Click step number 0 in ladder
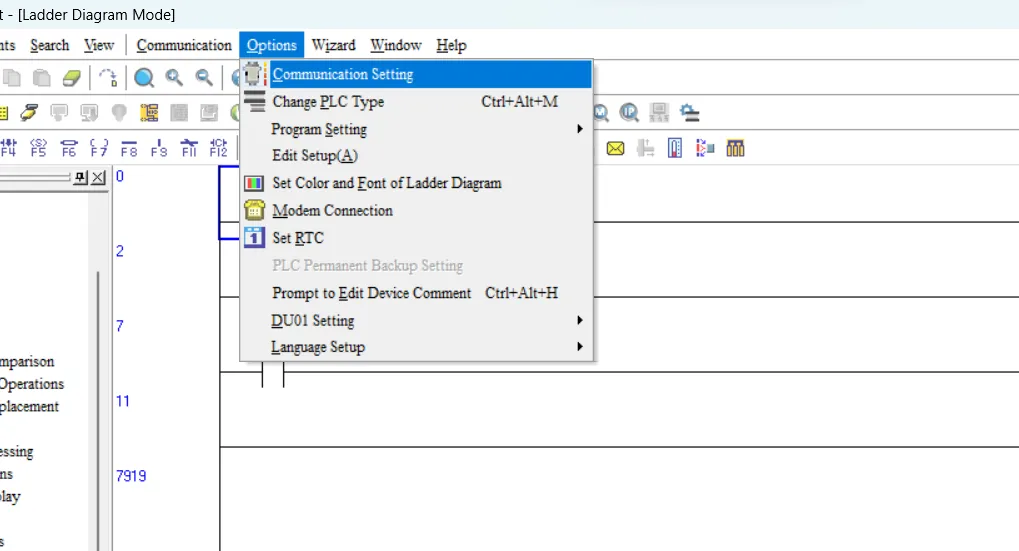 click(x=120, y=176)
